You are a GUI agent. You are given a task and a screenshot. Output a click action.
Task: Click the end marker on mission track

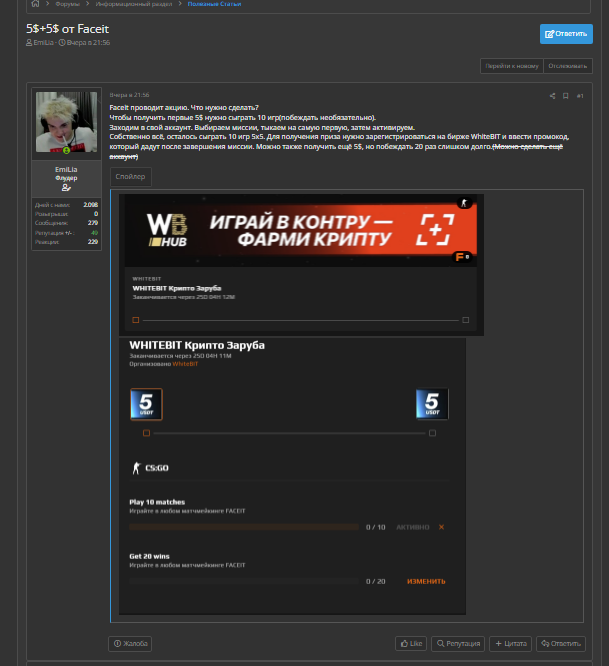click(x=432, y=433)
